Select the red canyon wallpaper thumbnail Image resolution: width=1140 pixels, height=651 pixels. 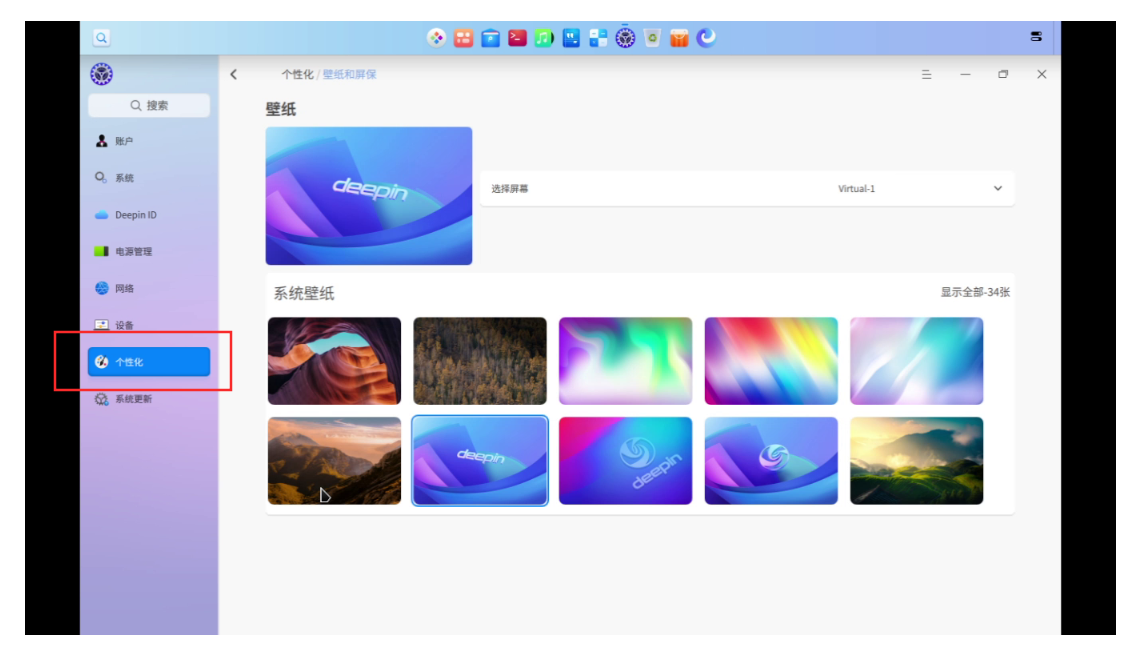coord(334,361)
